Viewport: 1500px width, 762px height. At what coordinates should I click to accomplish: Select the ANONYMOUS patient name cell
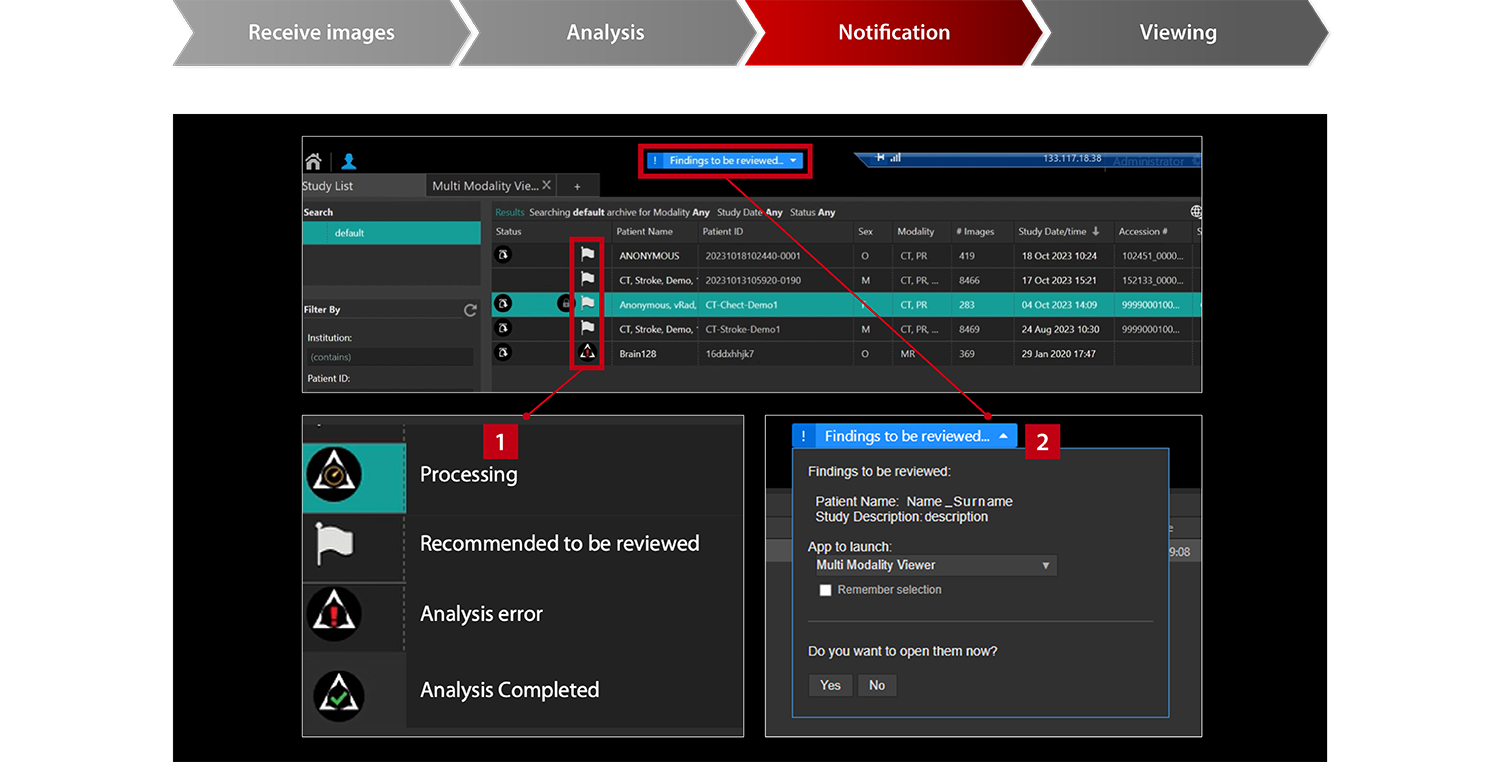649,255
